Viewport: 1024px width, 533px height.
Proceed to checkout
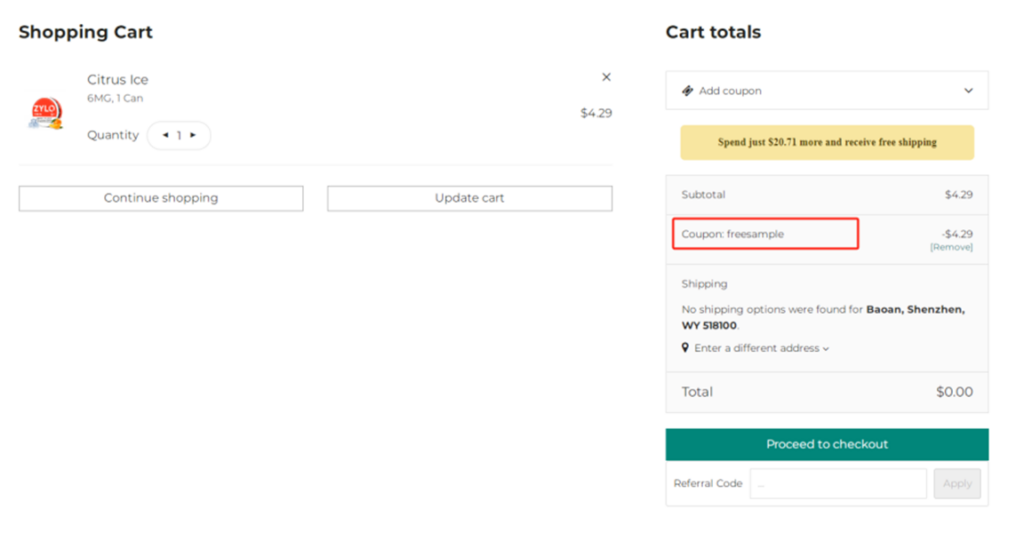point(827,444)
